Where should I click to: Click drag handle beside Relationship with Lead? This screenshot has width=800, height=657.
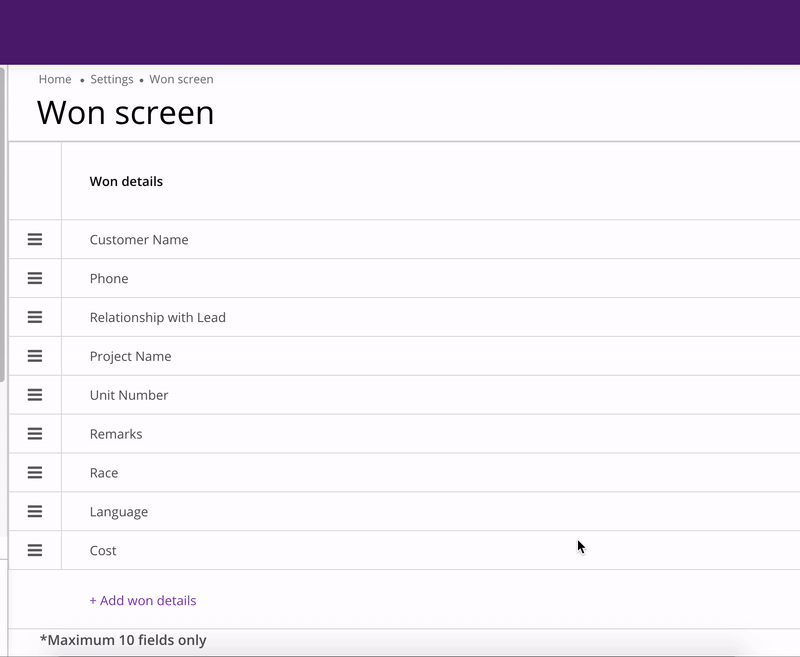pyautogui.click(x=35, y=317)
